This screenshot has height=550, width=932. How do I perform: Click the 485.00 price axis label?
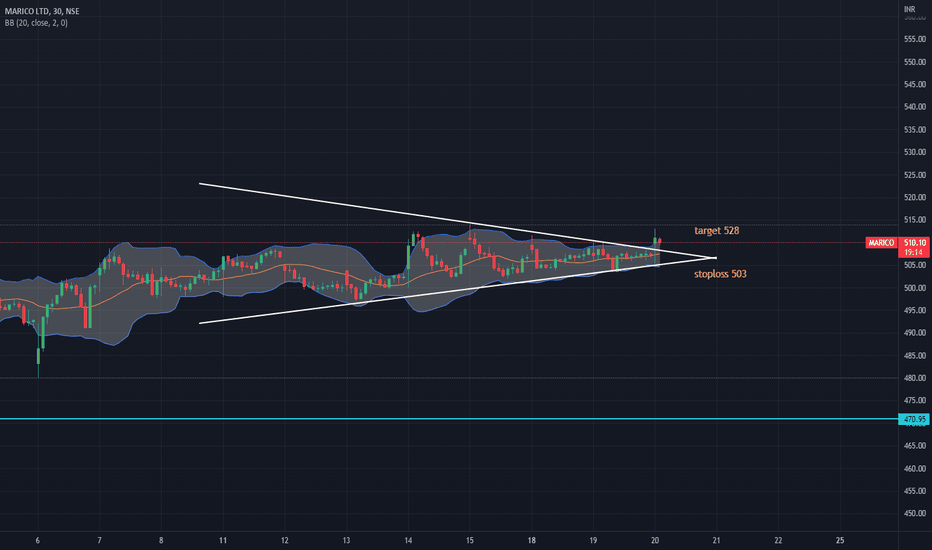(915, 356)
